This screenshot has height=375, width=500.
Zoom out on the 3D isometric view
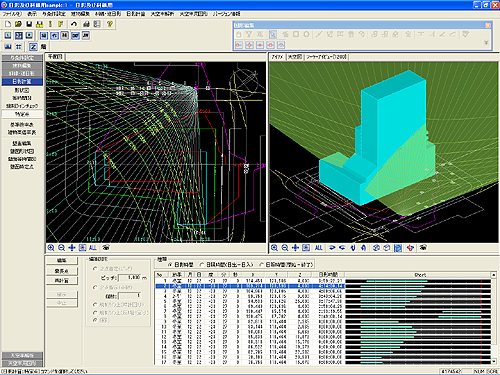tap(285, 248)
